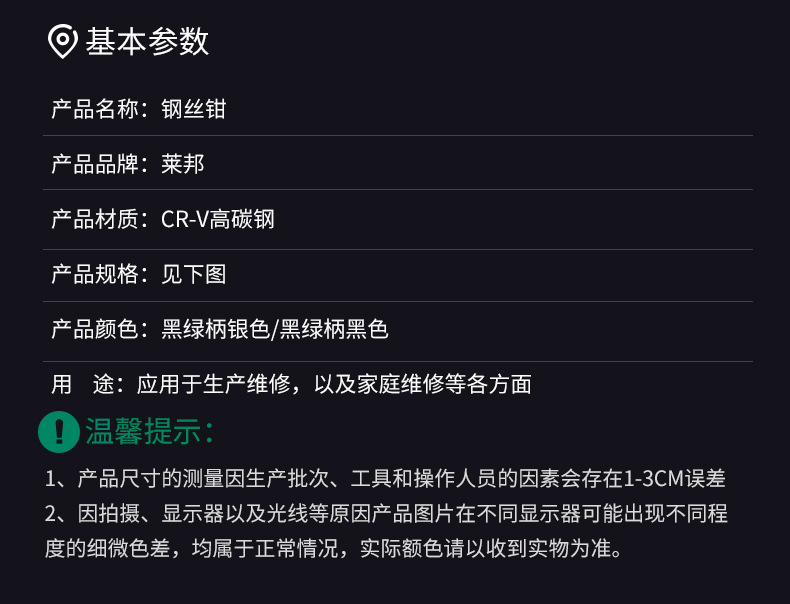Screen dimensions: 790x604
Task: Select the 产品规格 label
Action: (x=95, y=274)
